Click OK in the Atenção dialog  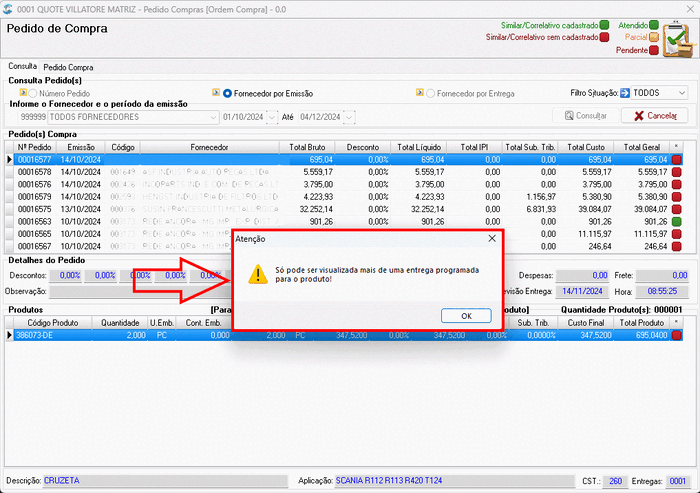[x=466, y=316]
